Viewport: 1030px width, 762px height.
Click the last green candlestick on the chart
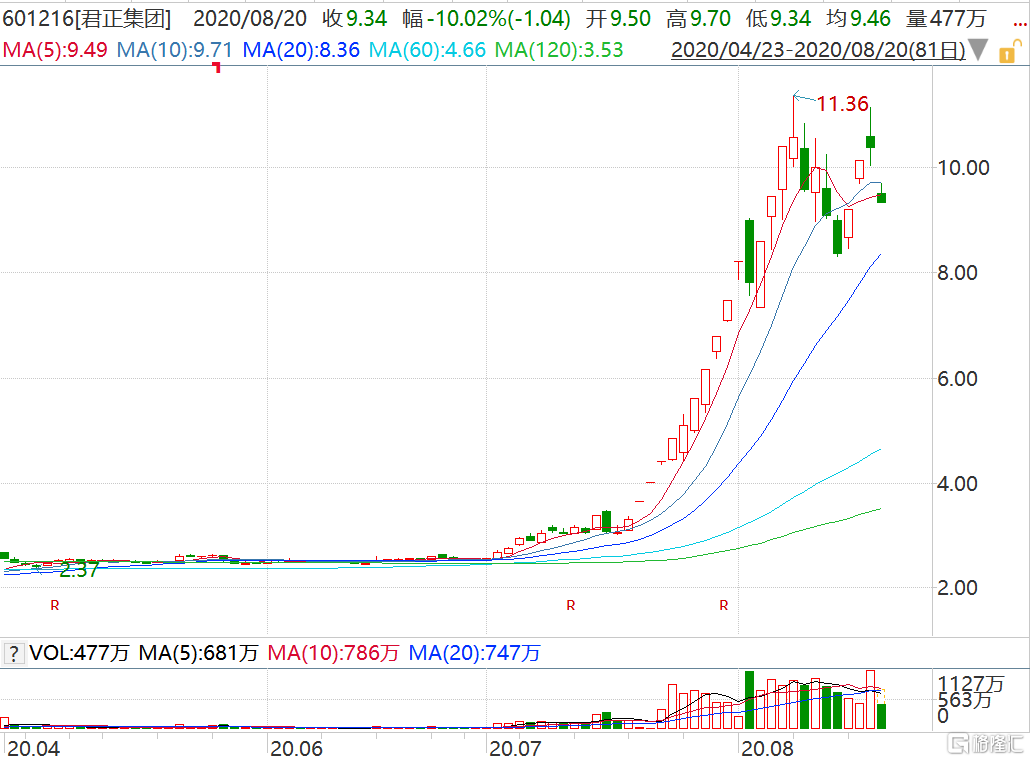tap(881, 198)
